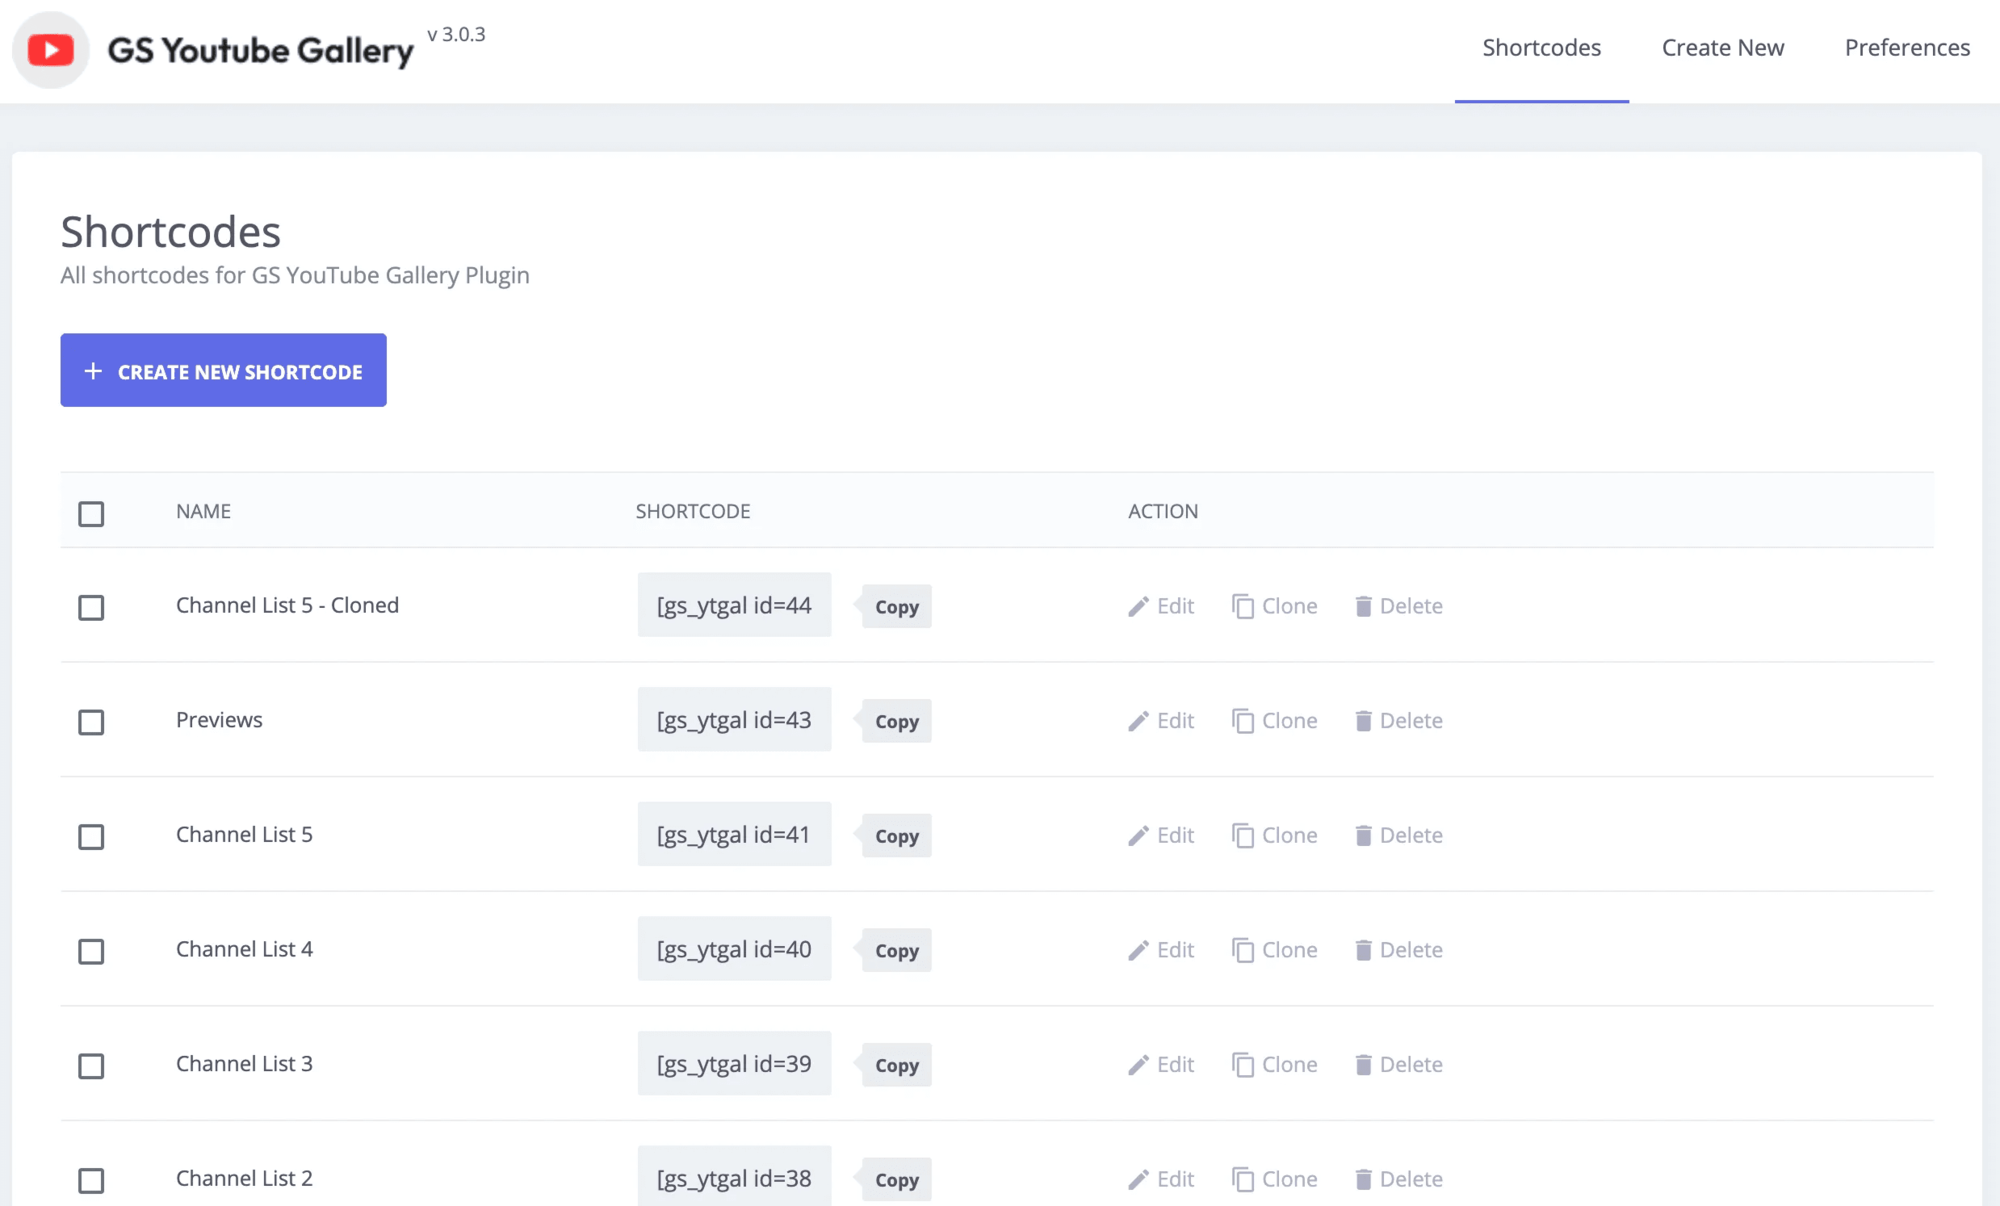This screenshot has width=2000, height=1206.
Task: Copy the shortcode id=39
Action: (x=896, y=1065)
